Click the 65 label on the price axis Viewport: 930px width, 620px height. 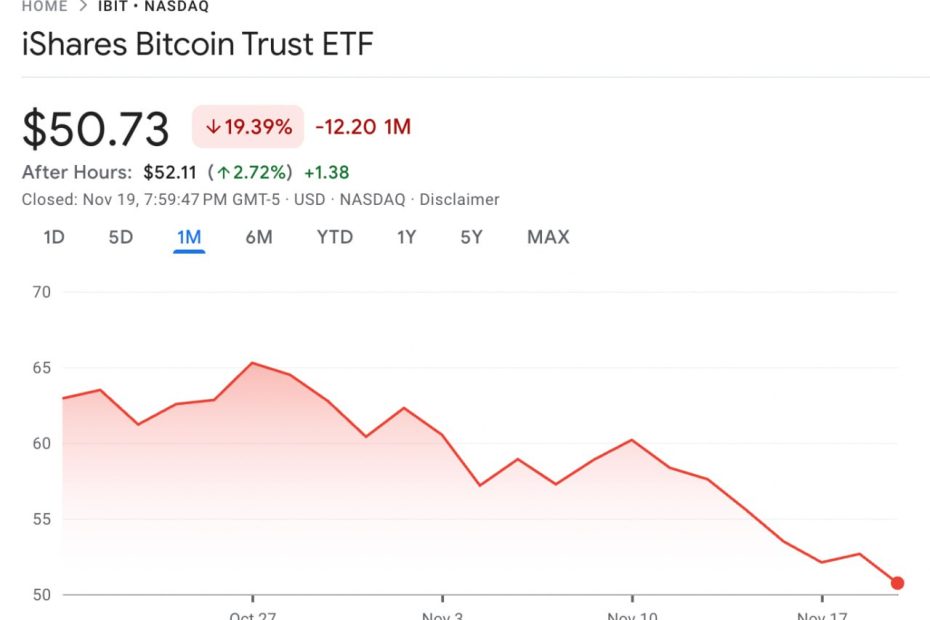tap(42, 368)
